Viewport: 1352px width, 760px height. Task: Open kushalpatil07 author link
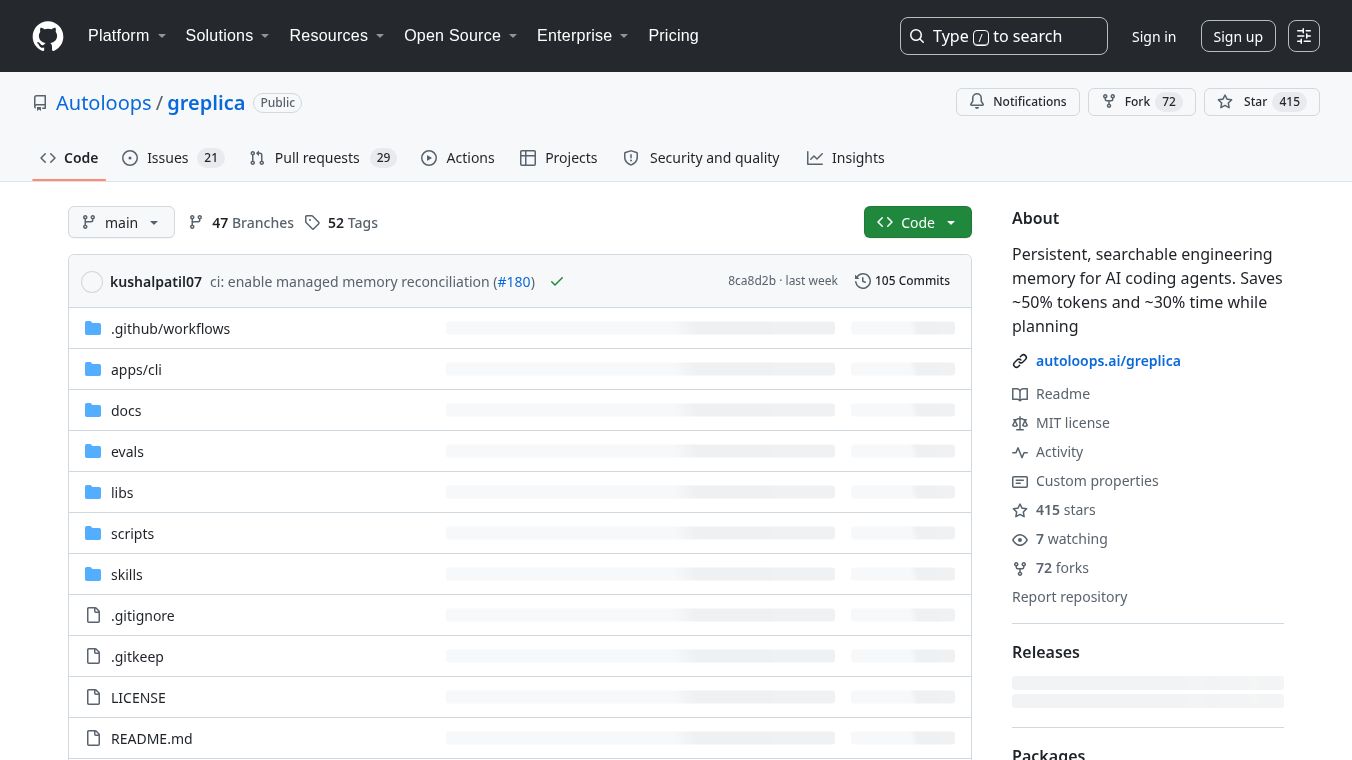[156, 282]
